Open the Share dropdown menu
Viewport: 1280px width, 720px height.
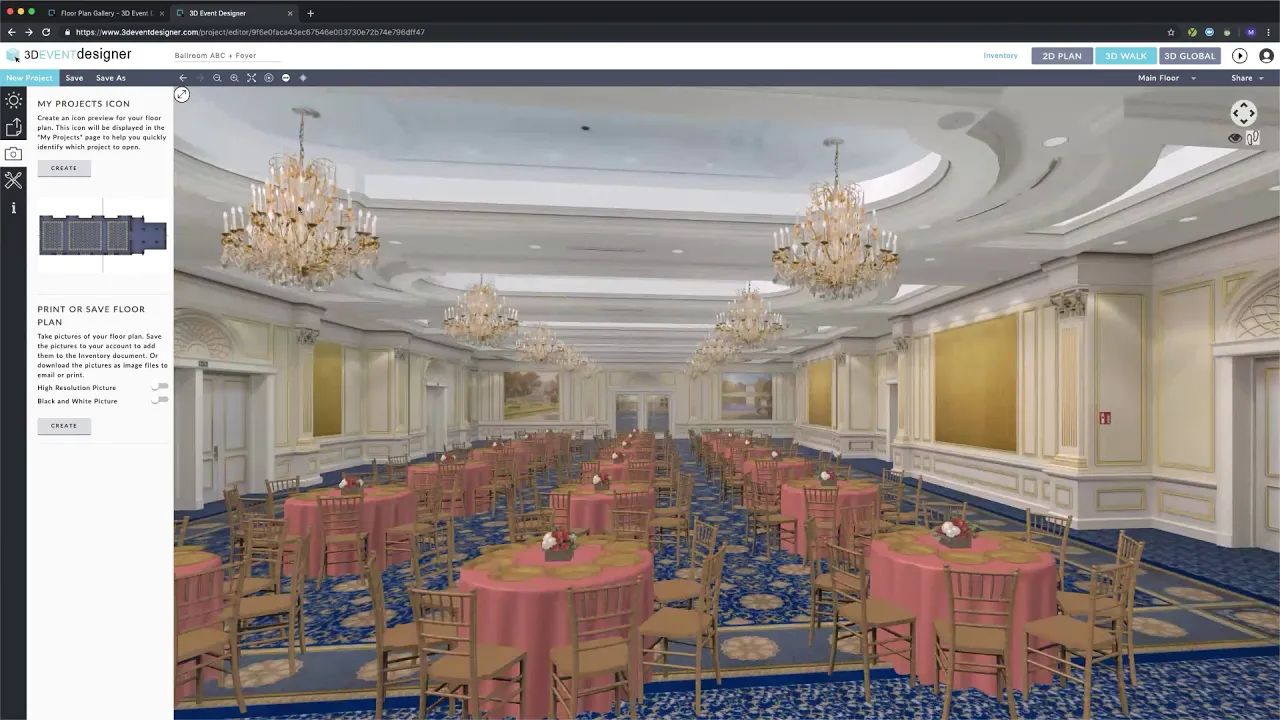pyautogui.click(x=1247, y=78)
